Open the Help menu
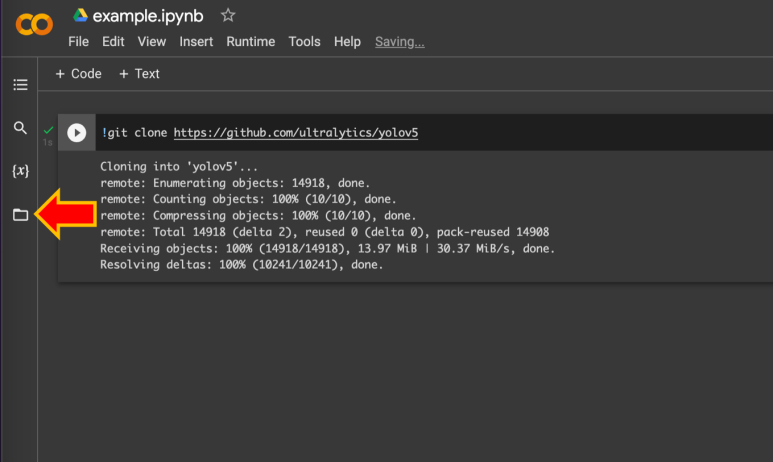This screenshot has width=773, height=462. pos(347,42)
